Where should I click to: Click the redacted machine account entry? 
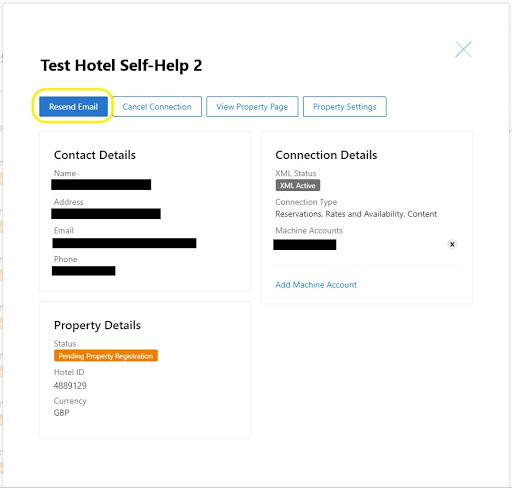[x=305, y=245]
